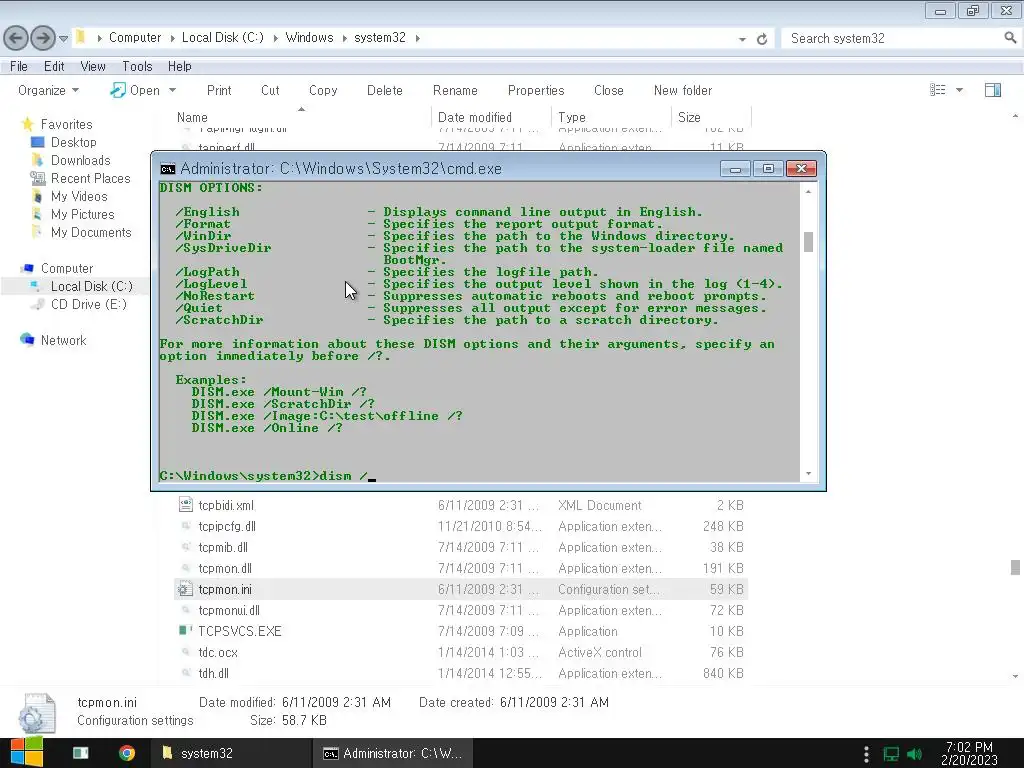Click the search magnifier icon
This screenshot has height=768, width=1024.
point(1010,38)
